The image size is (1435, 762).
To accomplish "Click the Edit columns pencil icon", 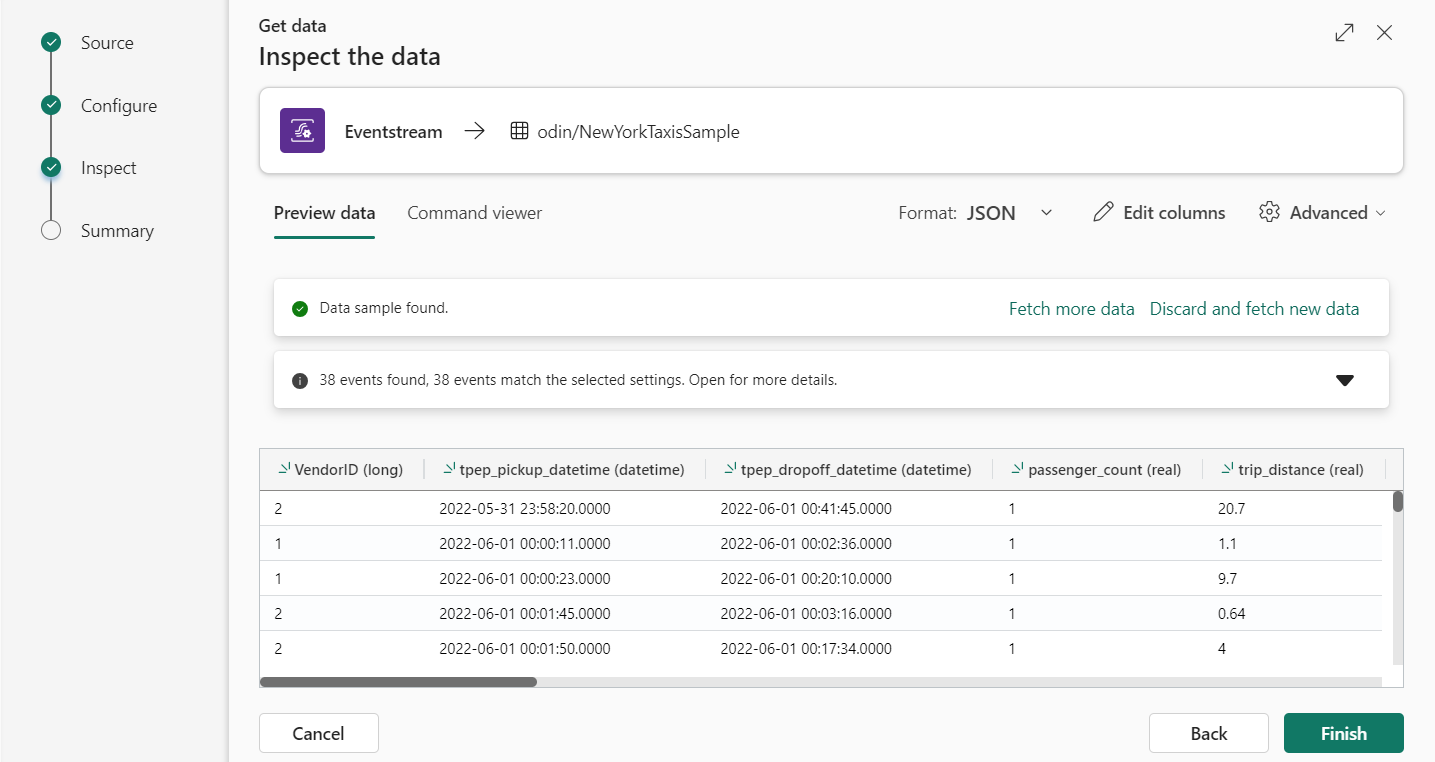I will point(1103,212).
